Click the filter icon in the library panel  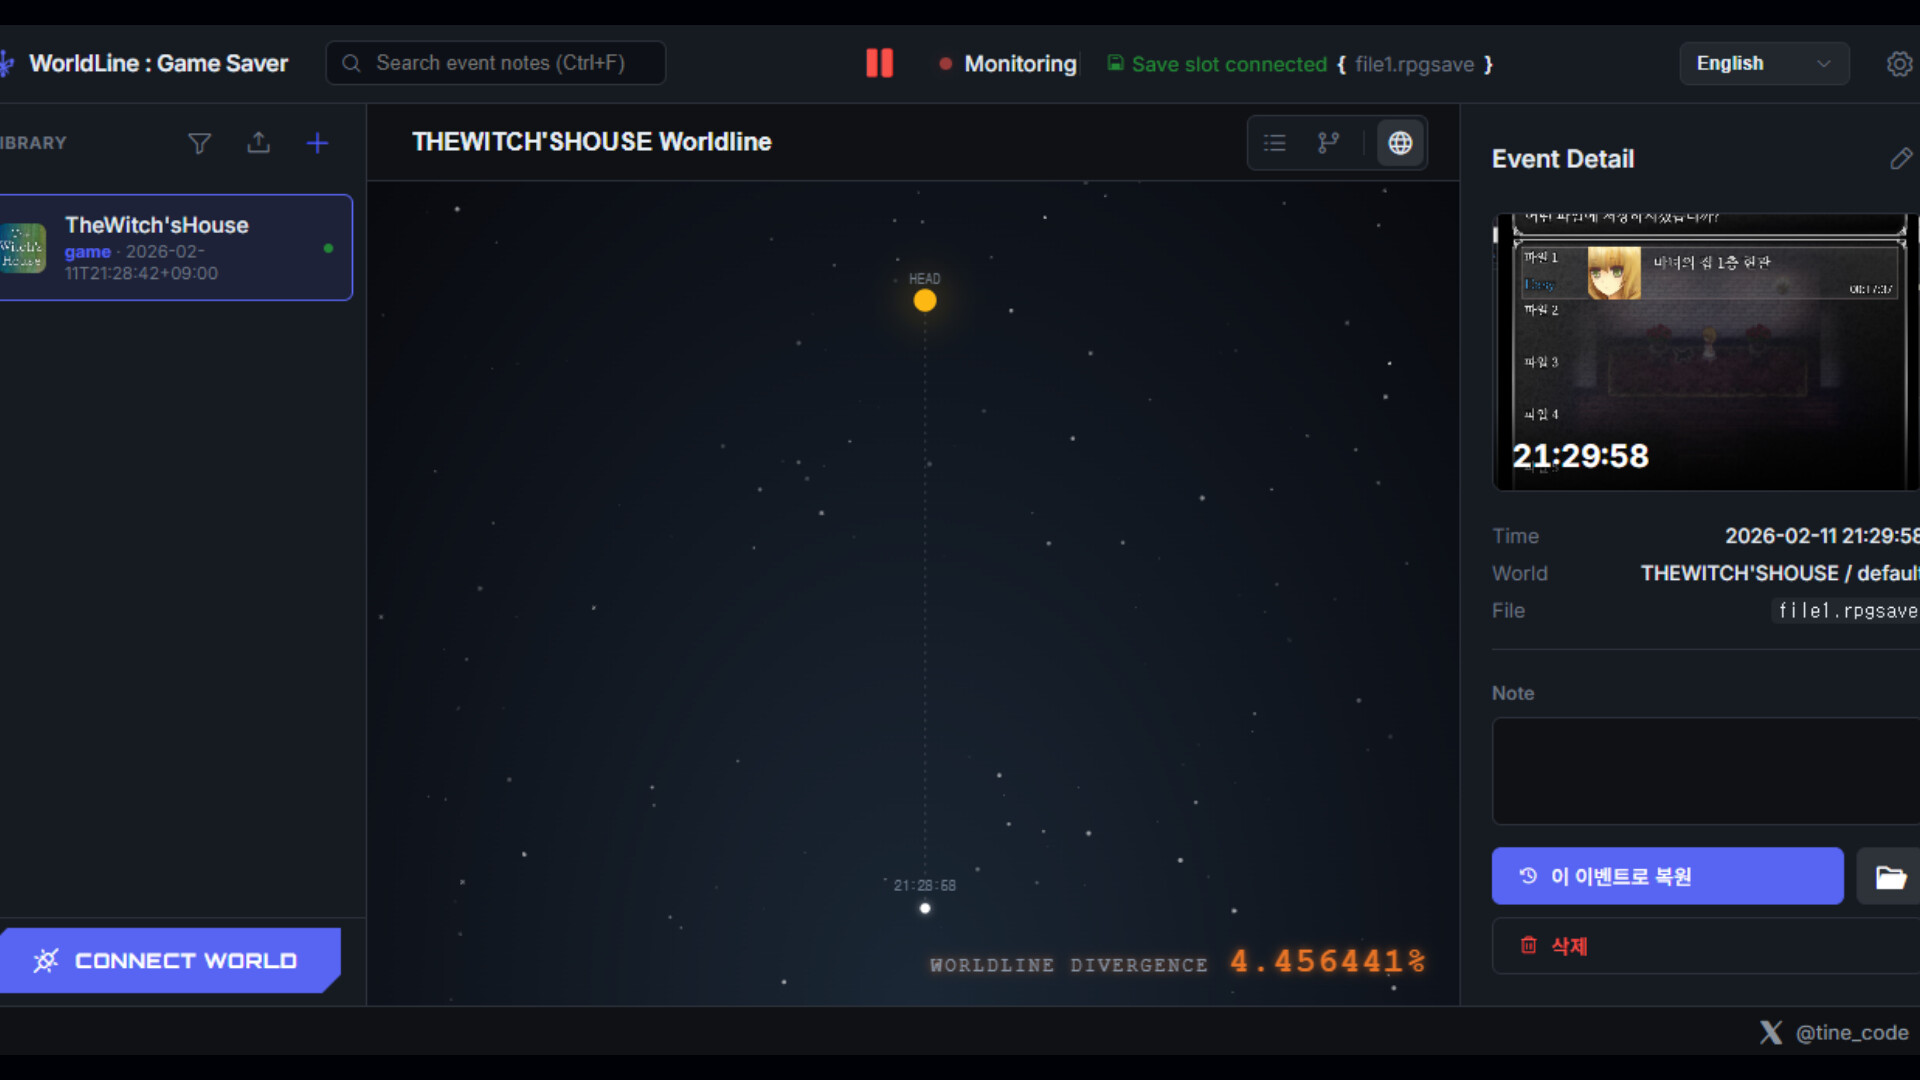point(199,143)
